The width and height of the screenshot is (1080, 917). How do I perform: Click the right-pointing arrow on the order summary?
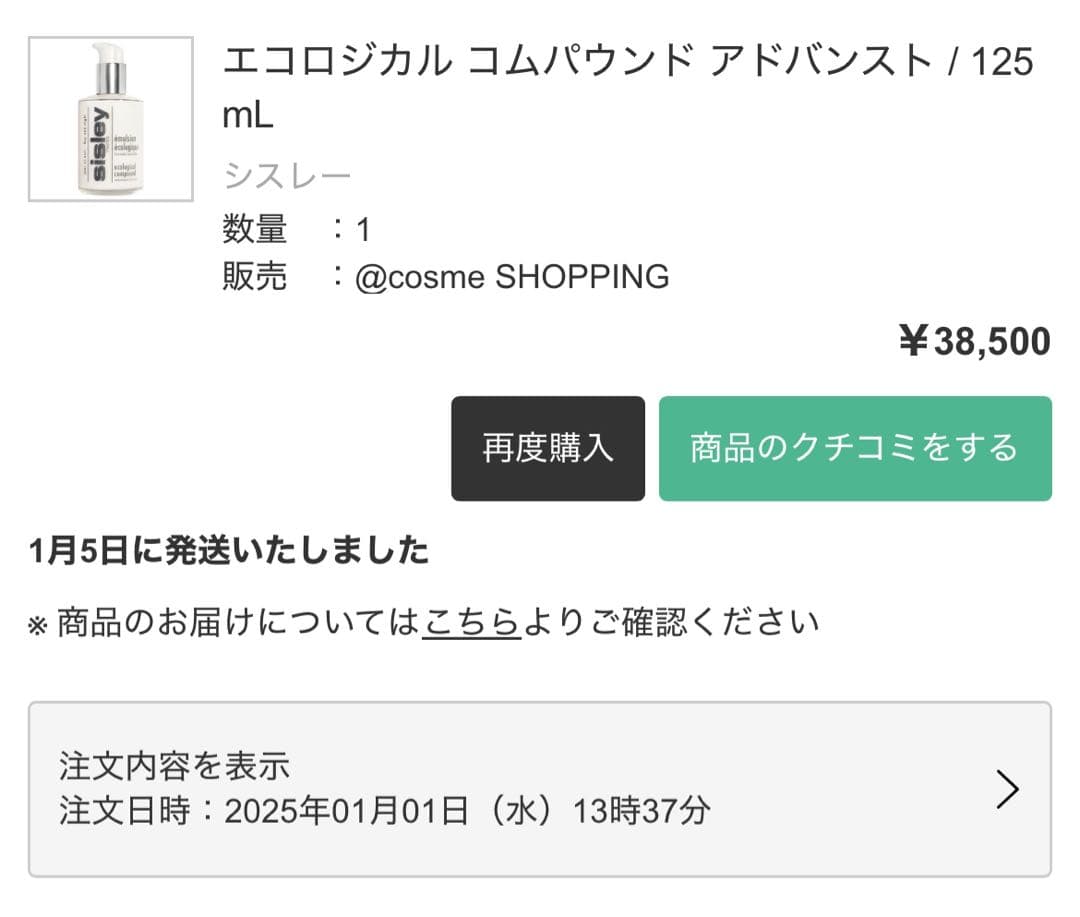(1007, 789)
